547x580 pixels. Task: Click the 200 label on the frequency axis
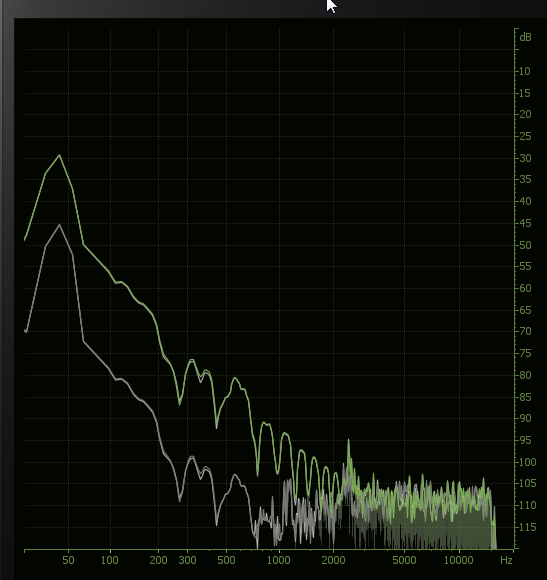click(158, 560)
